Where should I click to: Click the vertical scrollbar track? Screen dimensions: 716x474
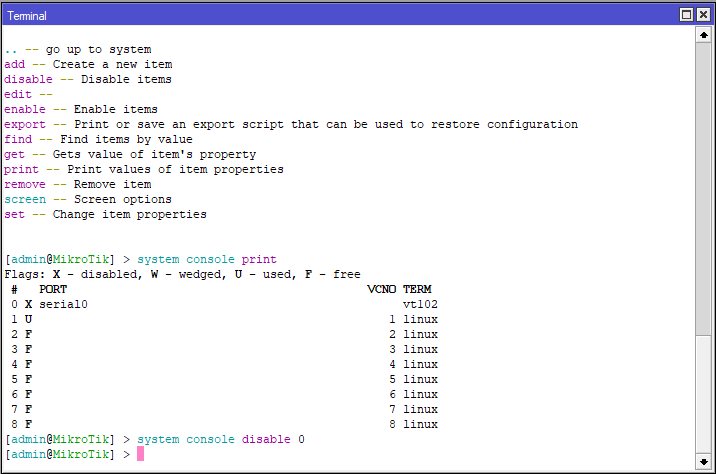pyautogui.click(x=704, y=250)
